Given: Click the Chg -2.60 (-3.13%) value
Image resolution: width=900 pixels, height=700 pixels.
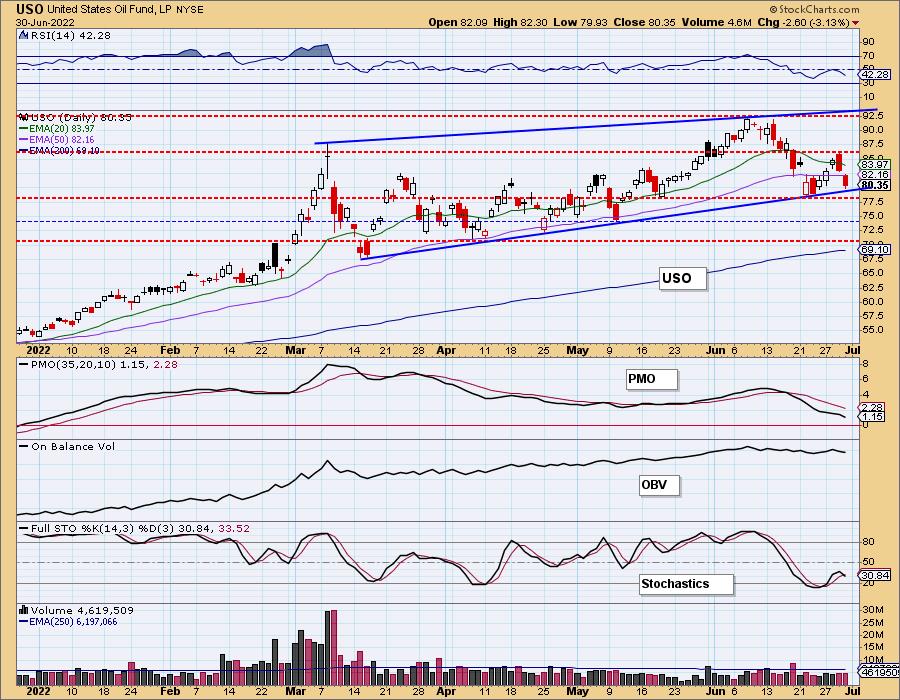Looking at the screenshot, I should (803, 22).
